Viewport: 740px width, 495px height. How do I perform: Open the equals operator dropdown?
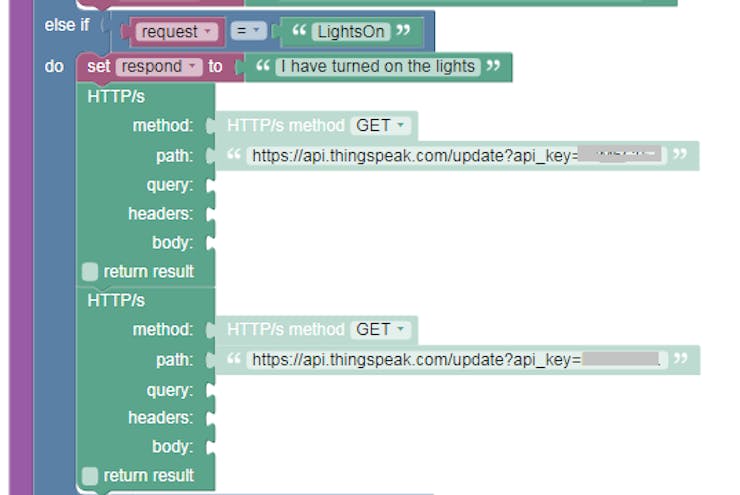(x=248, y=31)
